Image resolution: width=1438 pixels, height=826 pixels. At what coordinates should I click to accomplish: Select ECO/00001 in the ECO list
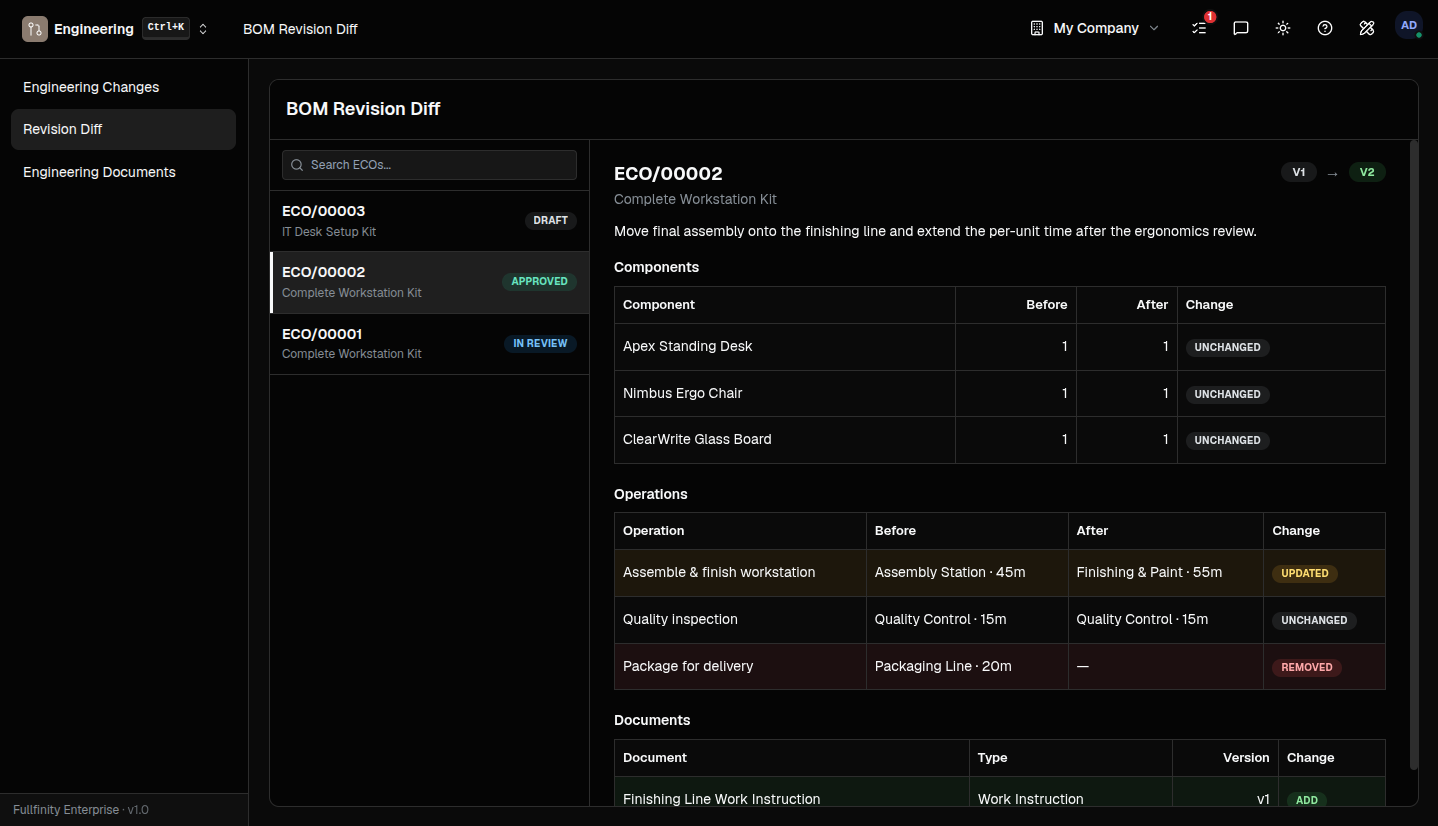tap(429, 343)
